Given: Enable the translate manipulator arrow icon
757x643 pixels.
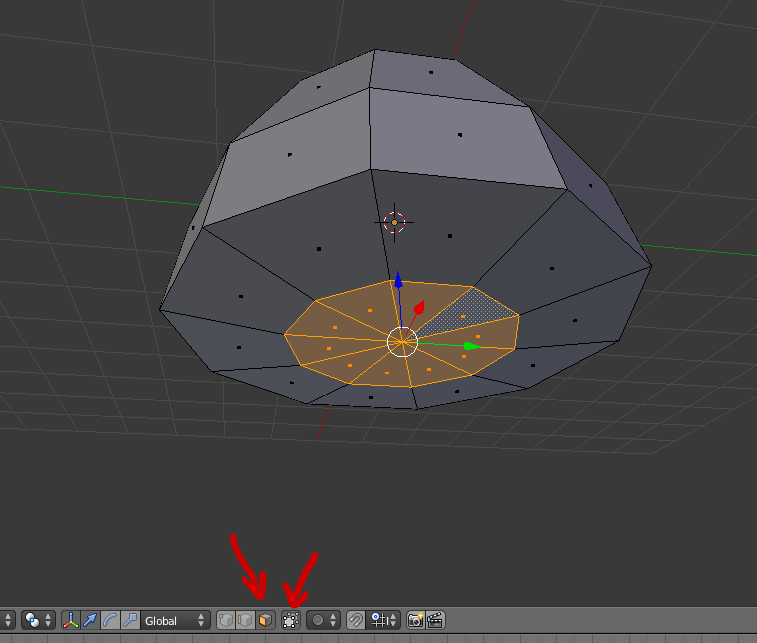Looking at the screenshot, I should [x=90, y=620].
